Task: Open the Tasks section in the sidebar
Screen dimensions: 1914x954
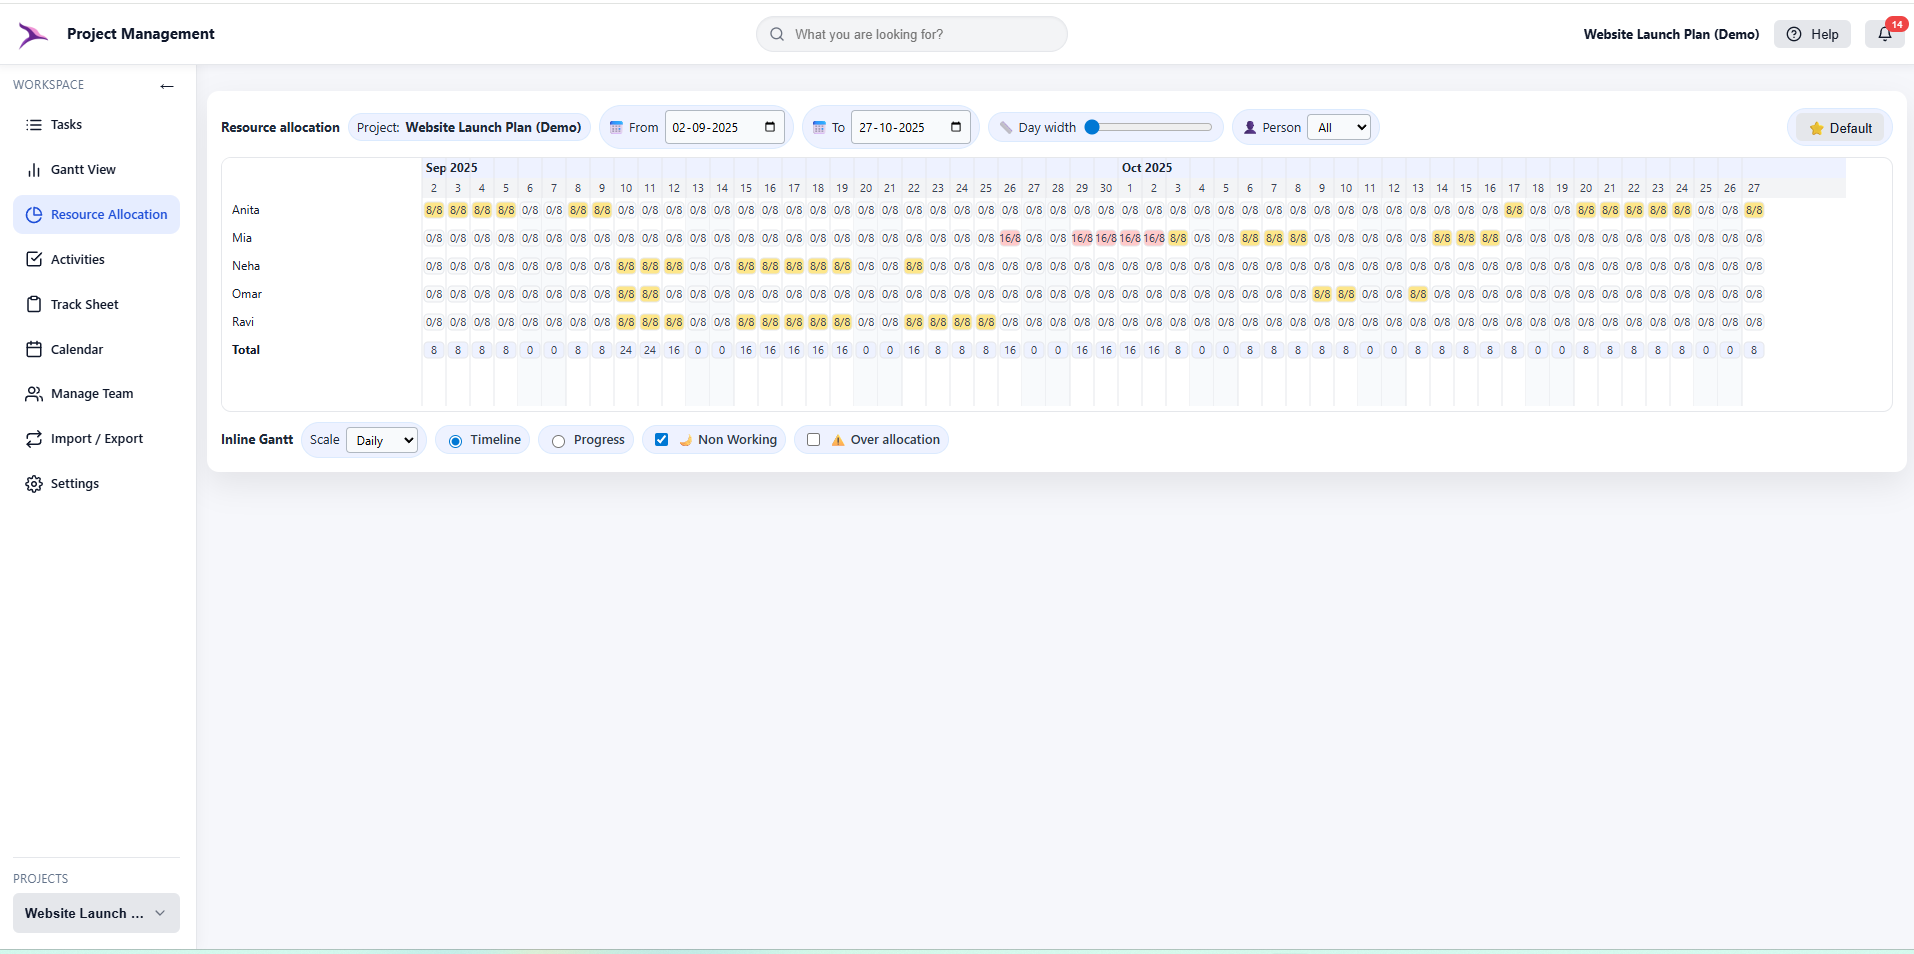Action: tap(33, 124)
